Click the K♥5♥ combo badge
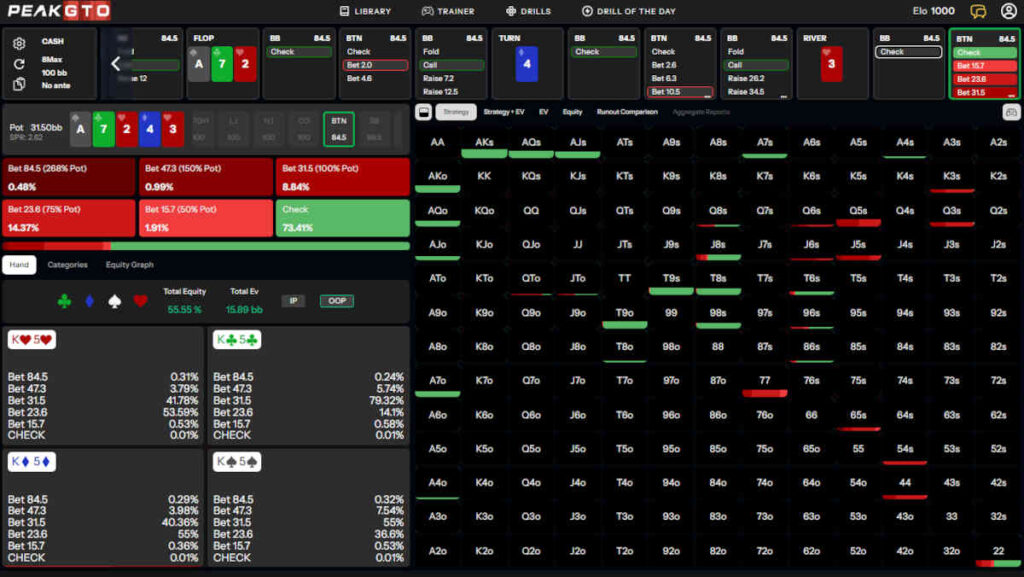Screen dimensions: 1024x577 pos(31,339)
